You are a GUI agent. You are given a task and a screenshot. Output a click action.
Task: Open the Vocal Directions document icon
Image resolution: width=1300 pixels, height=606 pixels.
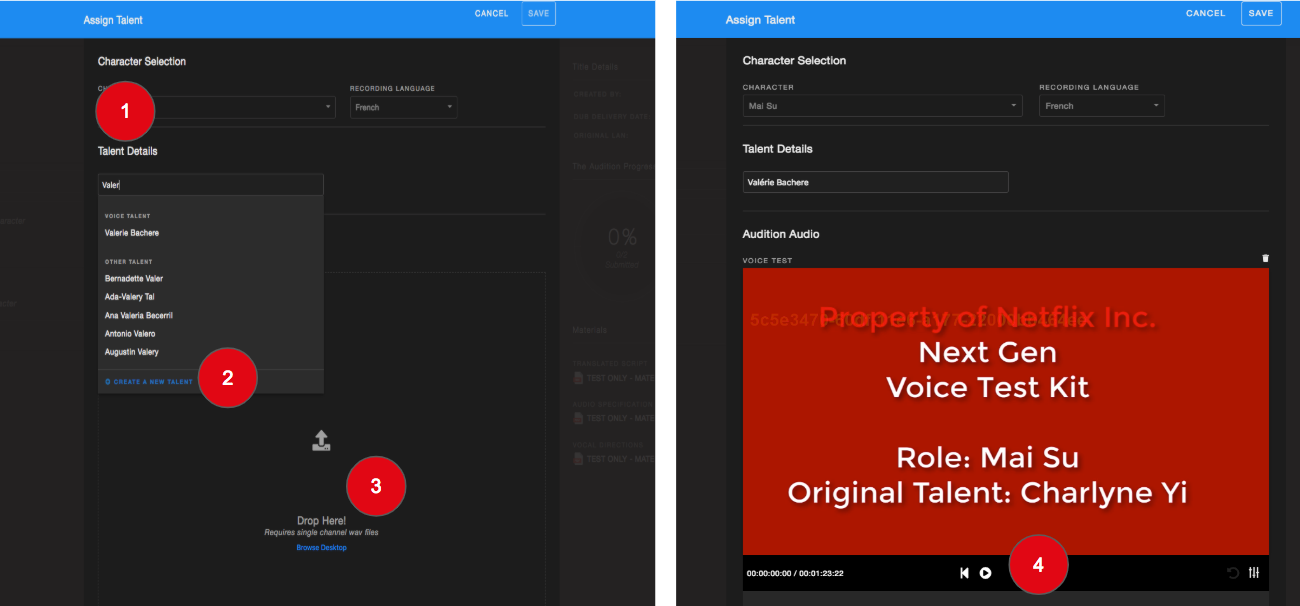[578, 458]
